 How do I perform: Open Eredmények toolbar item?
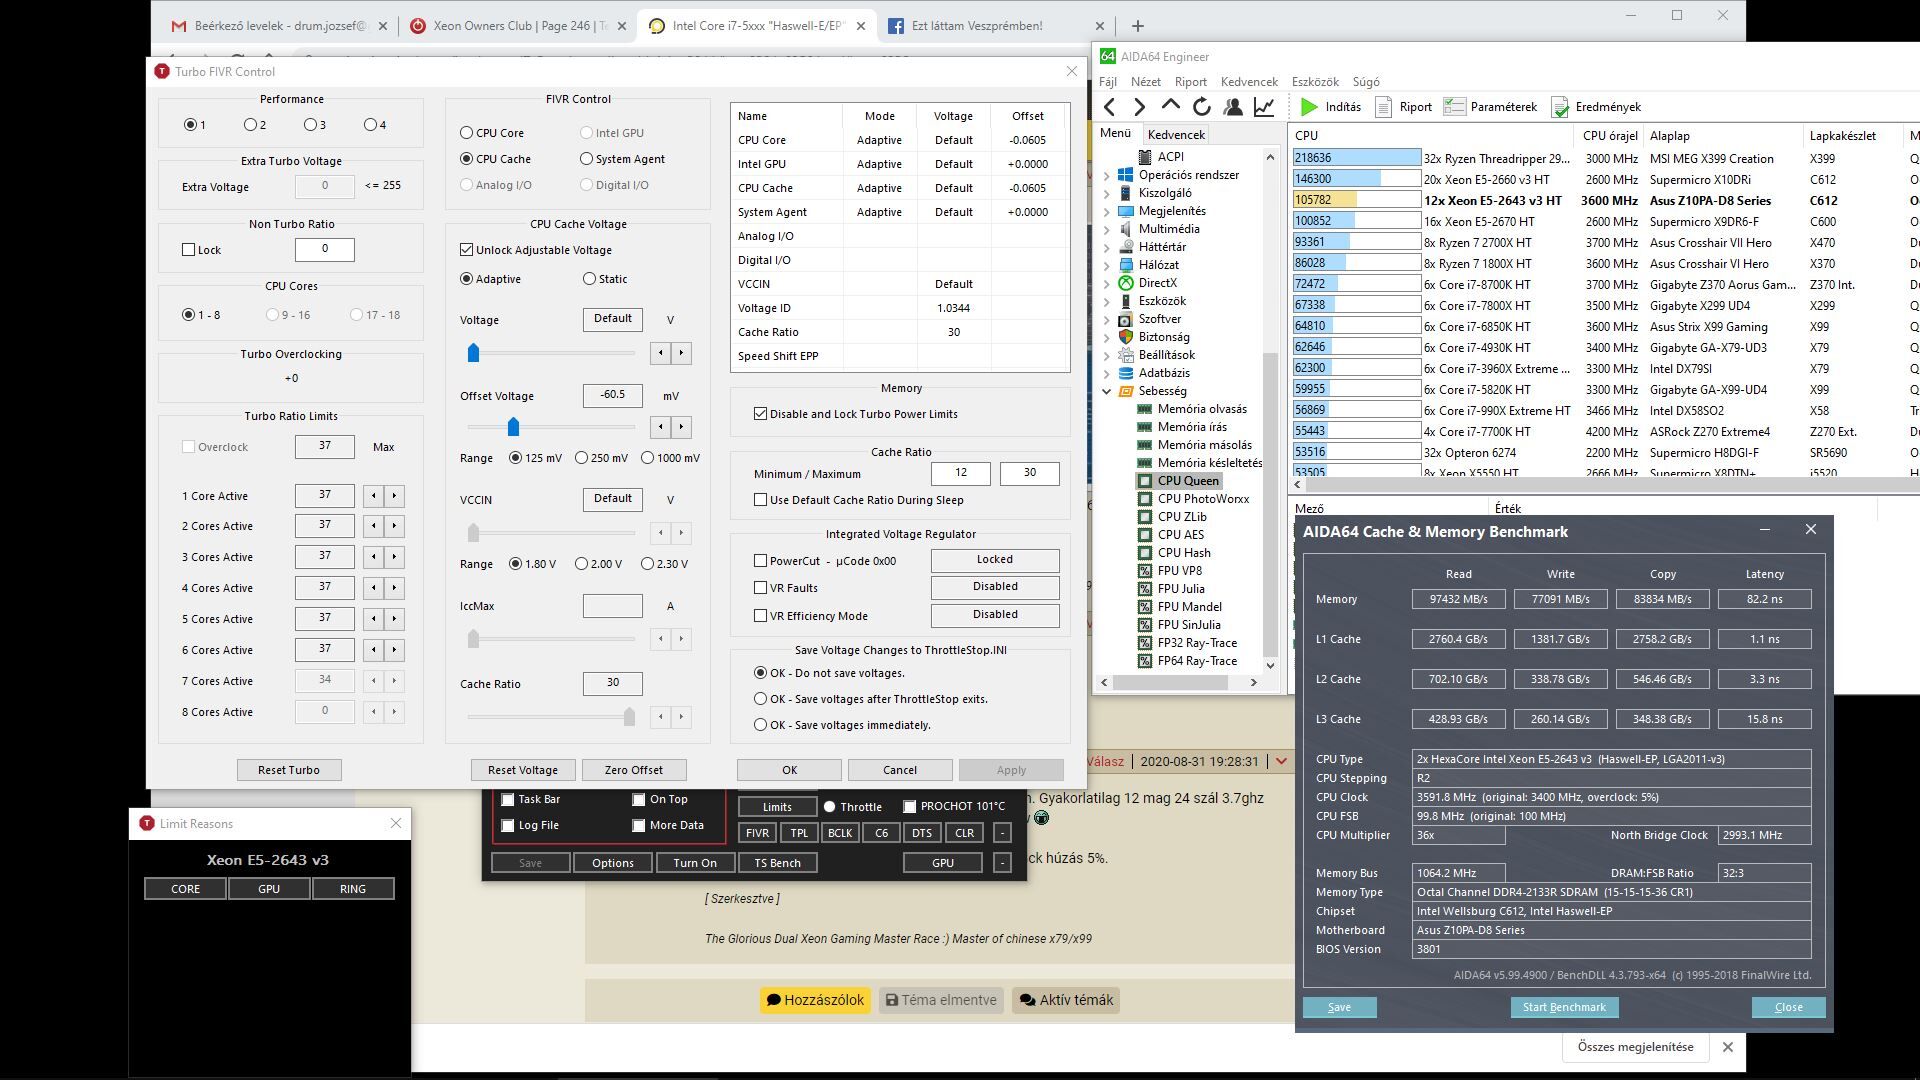pos(1596,107)
